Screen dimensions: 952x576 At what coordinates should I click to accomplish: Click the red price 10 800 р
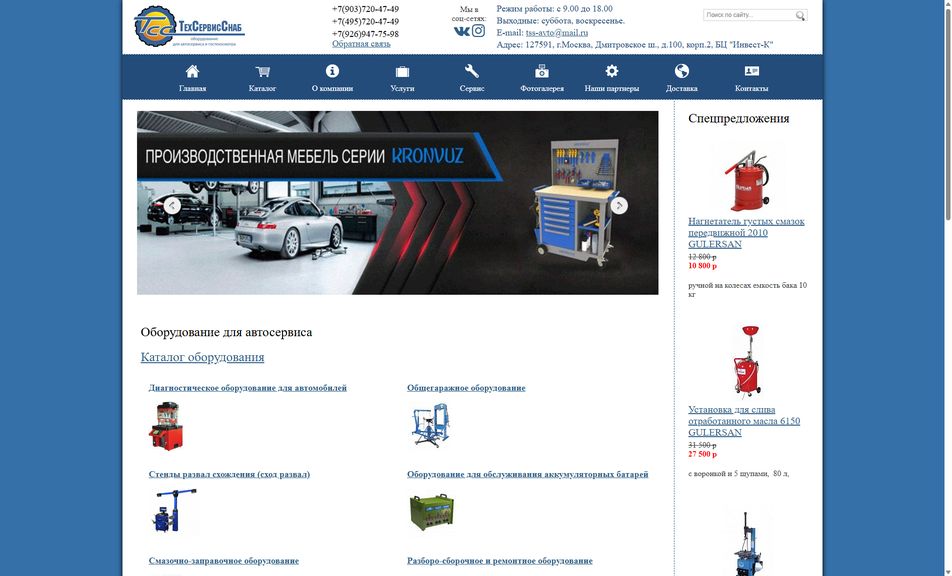pyautogui.click(x=702, y=266)
